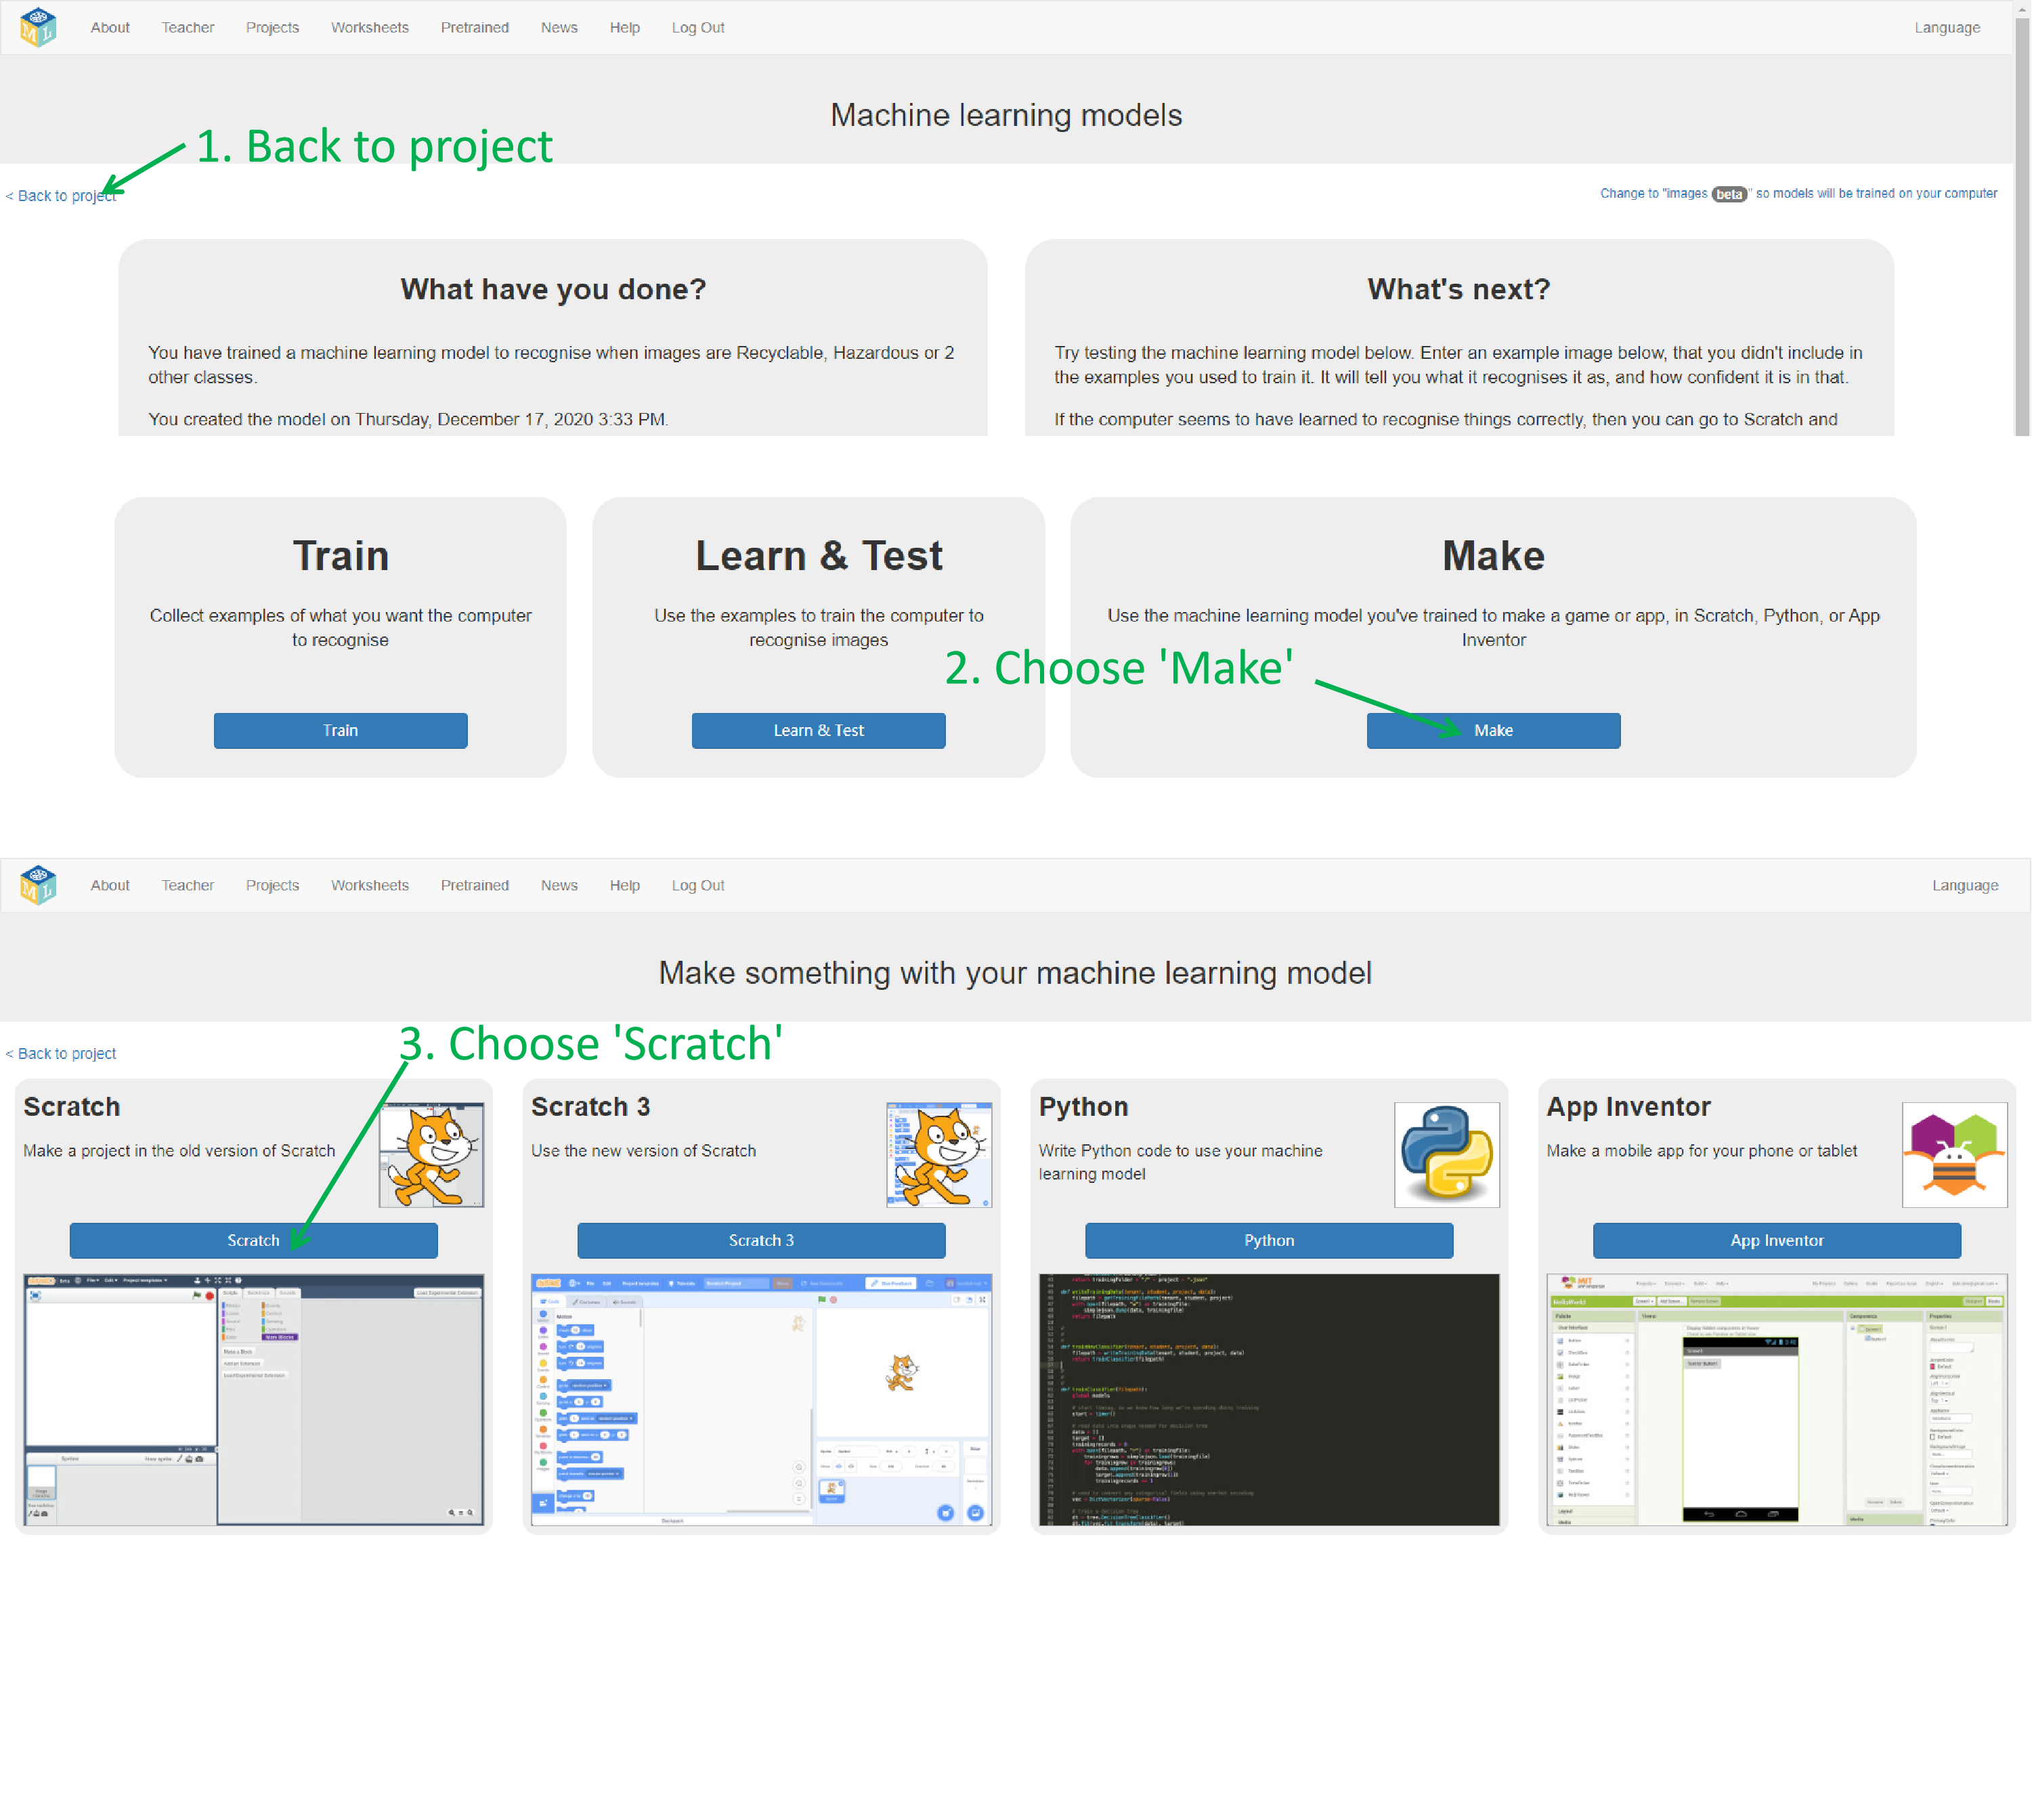Open News in the lower navbar
Viewport: 2032px width, 1820px height.
point(559,885)
